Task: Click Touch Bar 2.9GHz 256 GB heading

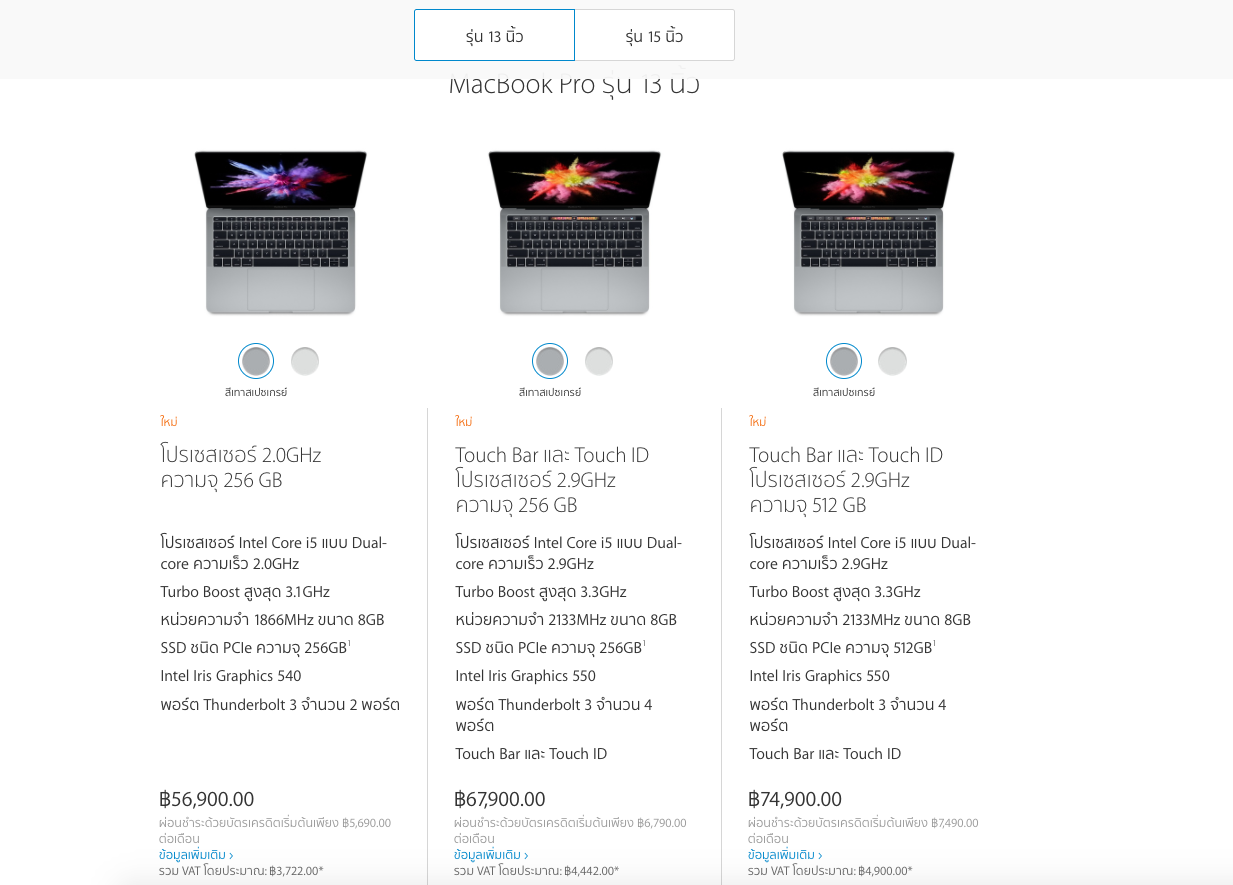Action: coord(552,480)
